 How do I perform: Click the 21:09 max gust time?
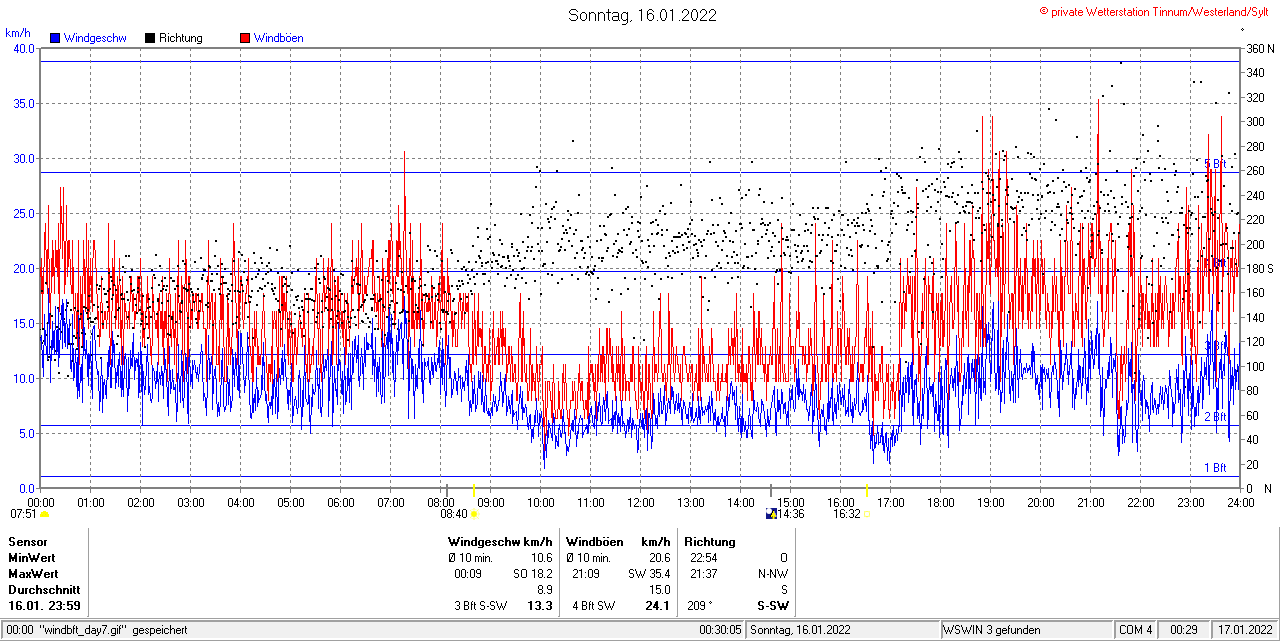[586, 574]
